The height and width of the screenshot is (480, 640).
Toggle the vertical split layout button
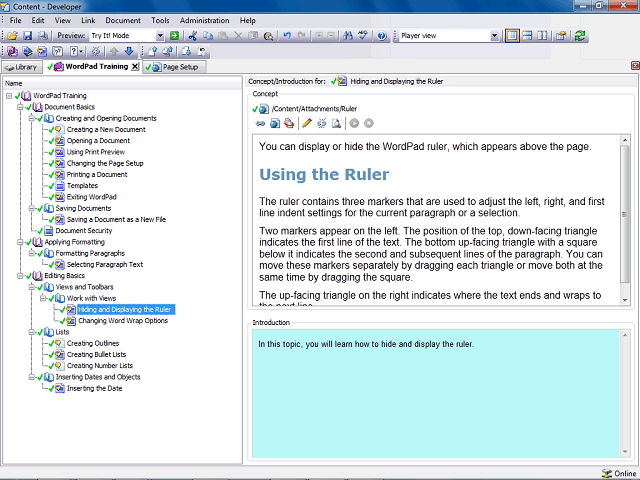(x=542, y=36)
